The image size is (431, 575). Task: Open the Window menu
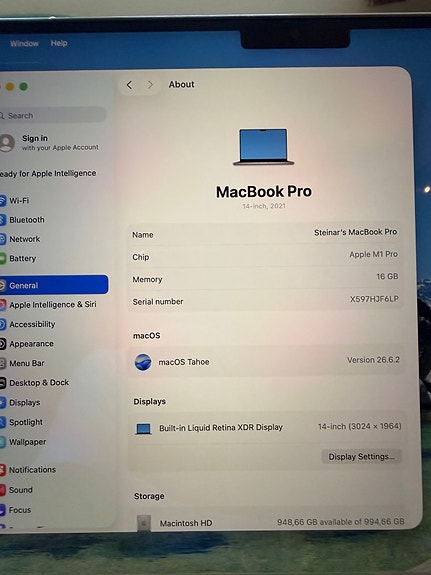24,43
